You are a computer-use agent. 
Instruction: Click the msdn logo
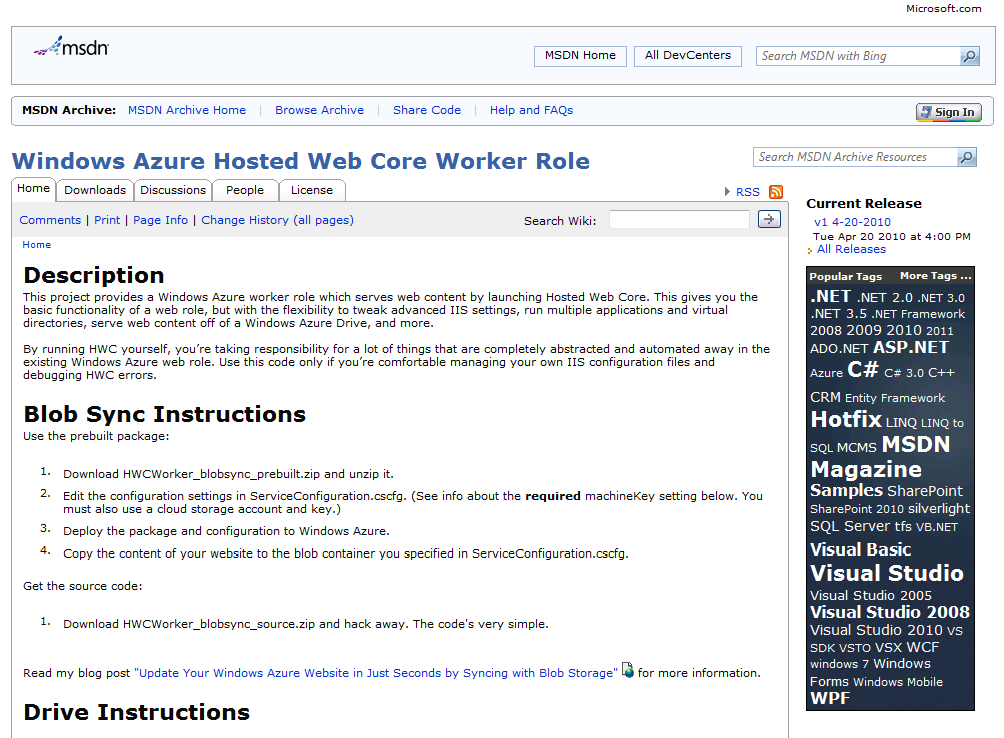[71, 47]
